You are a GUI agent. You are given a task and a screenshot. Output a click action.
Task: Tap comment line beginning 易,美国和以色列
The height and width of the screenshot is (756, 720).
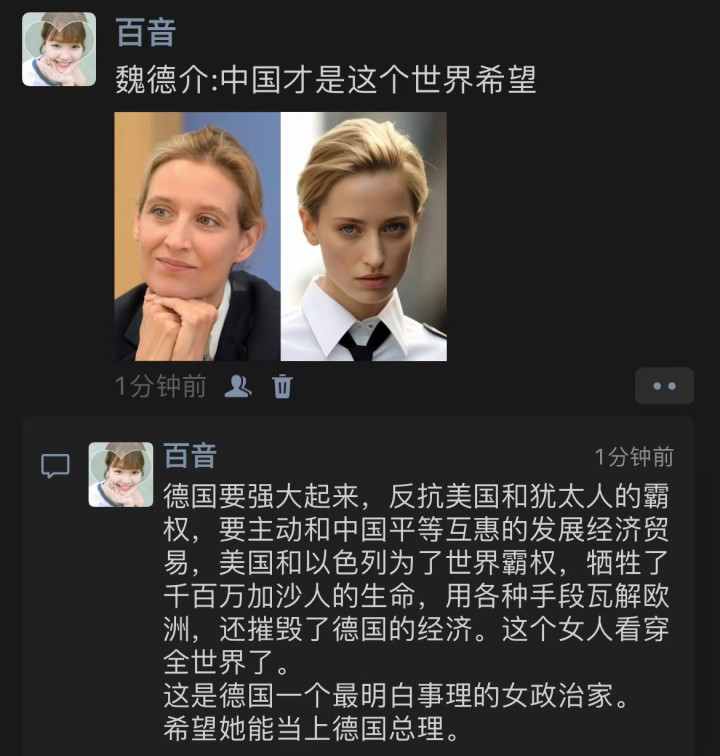click(x=416, y=563)
